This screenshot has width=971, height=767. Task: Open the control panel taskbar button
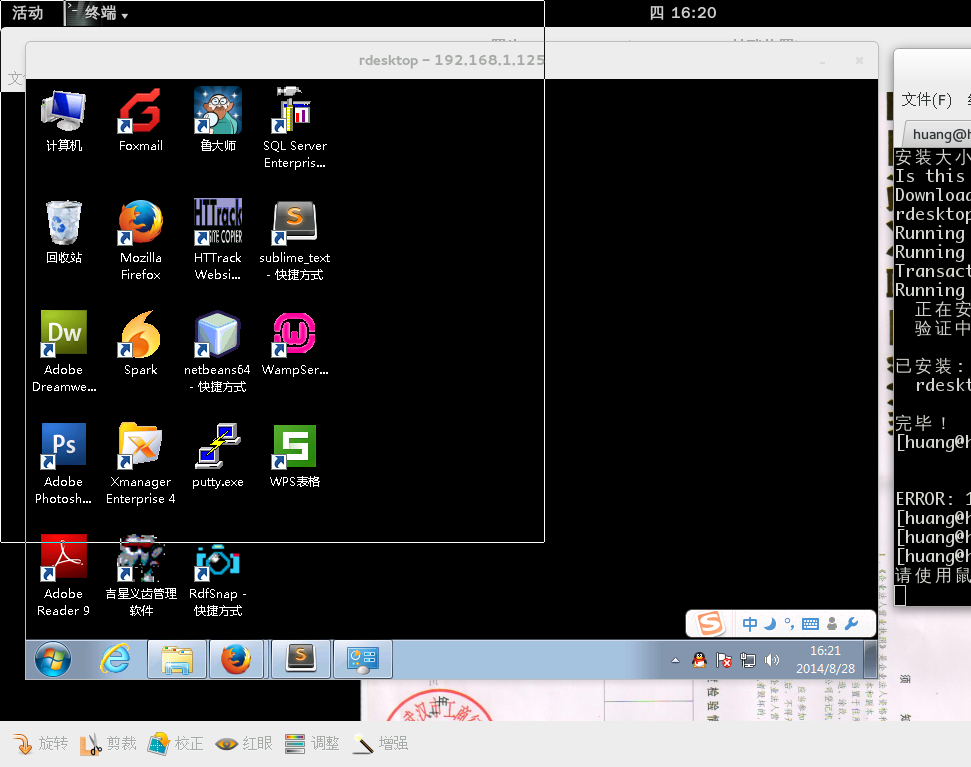(x=362, y=659)
